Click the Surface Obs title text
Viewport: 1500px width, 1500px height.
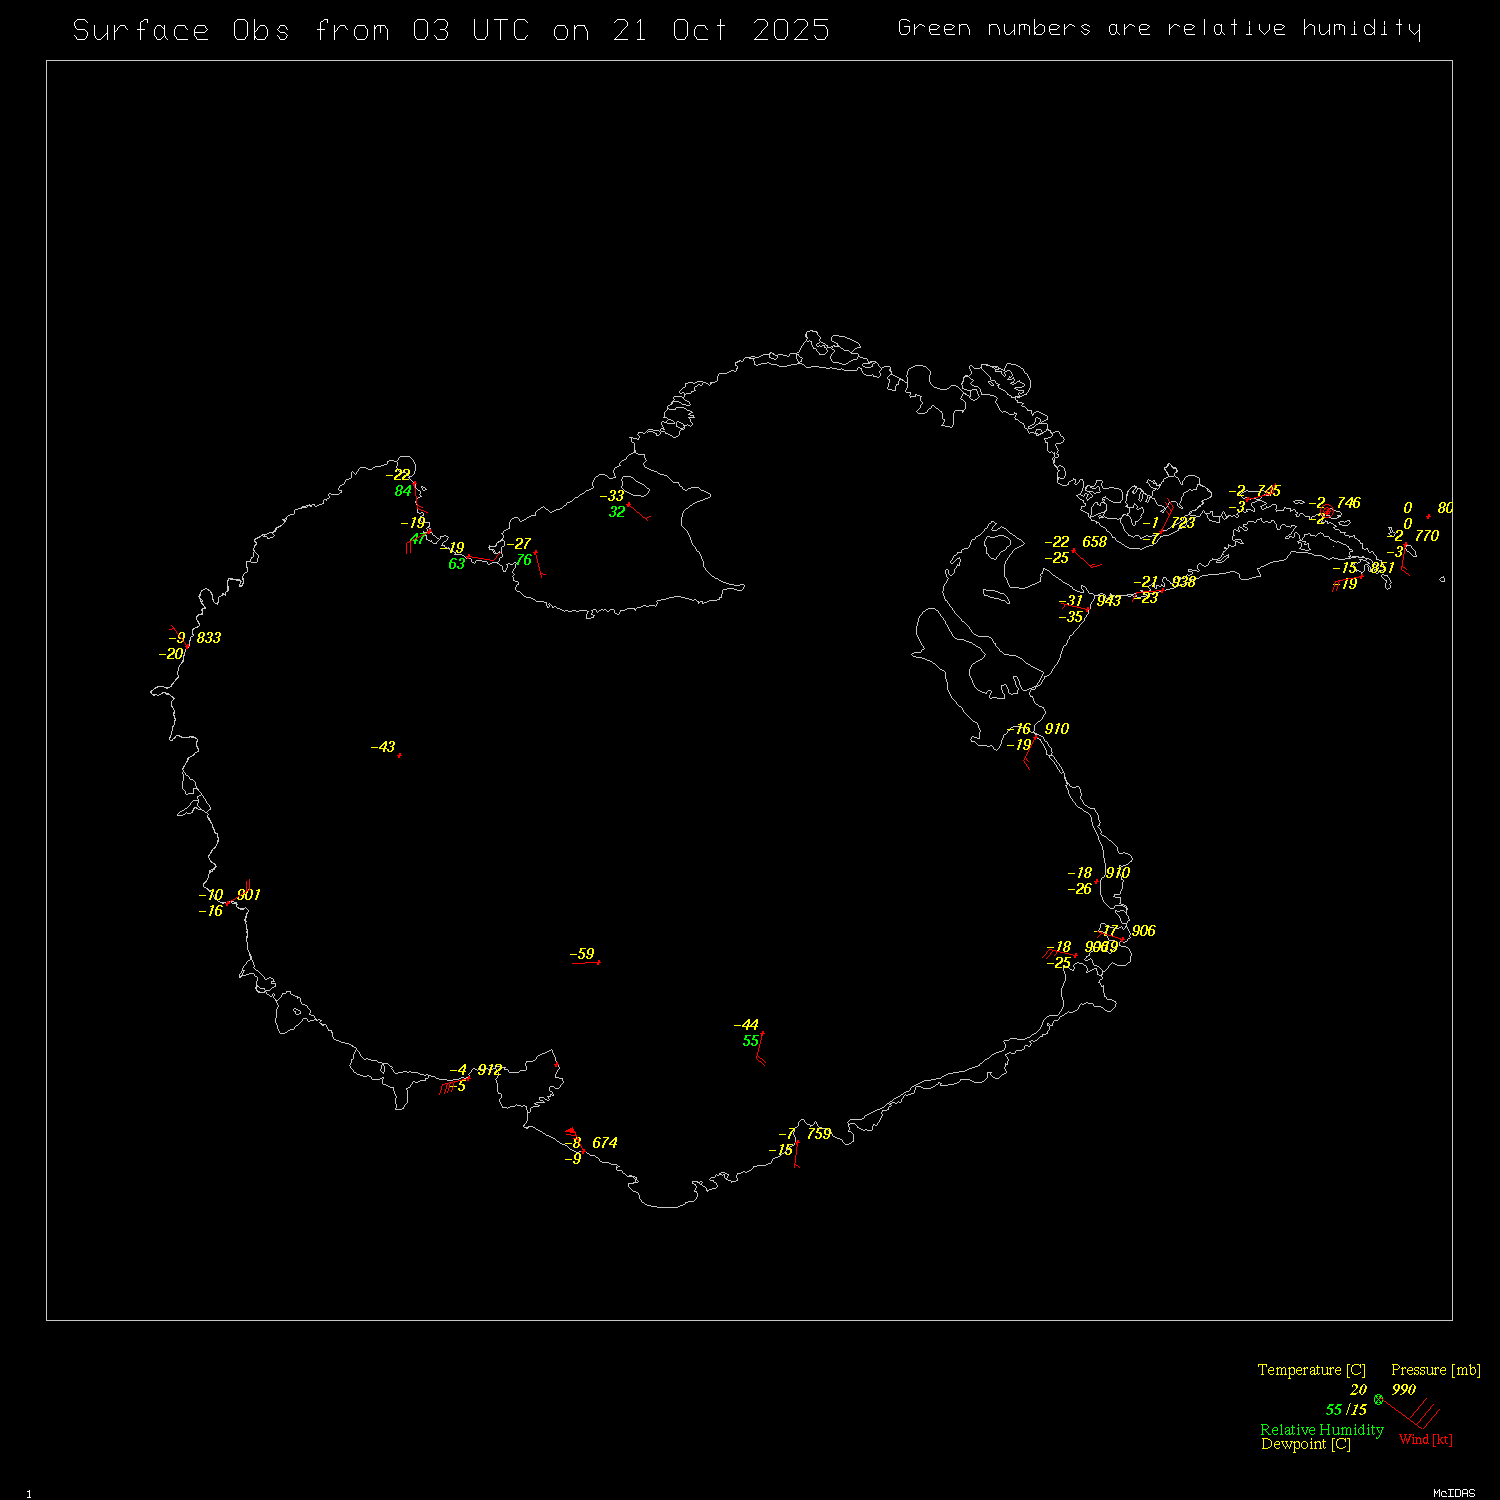(x=451, y=30)
